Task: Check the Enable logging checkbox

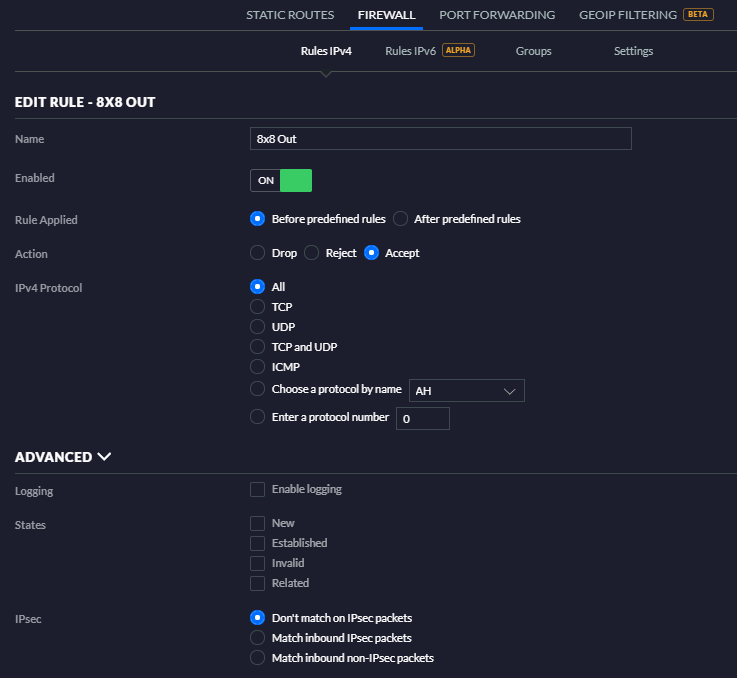Action: click(x=257, y=489)
